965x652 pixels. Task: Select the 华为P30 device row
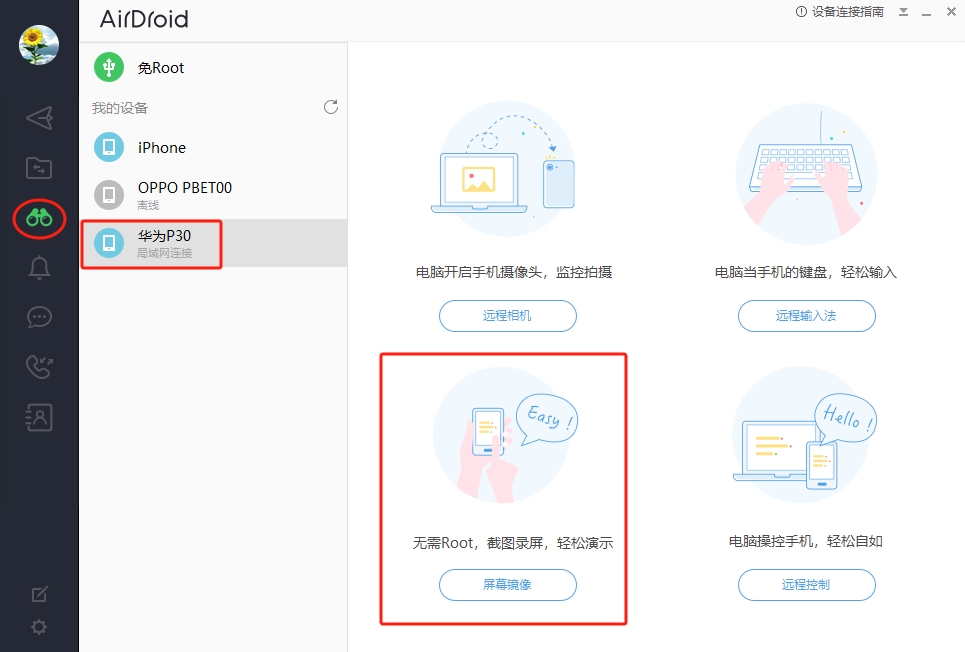click(x=213, y=243)
